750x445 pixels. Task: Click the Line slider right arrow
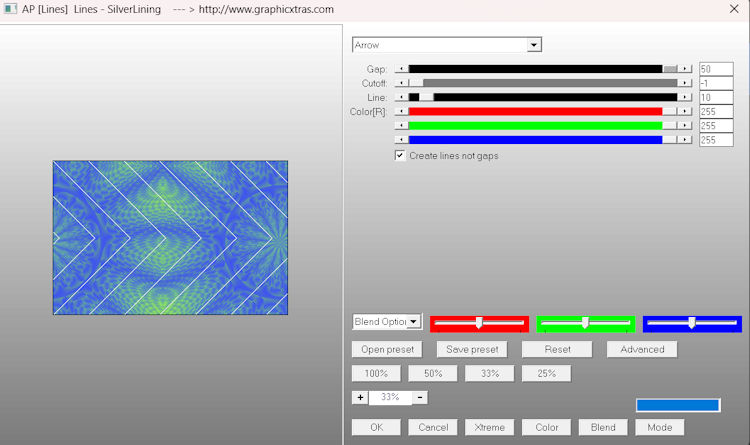[x=684, y=97]
